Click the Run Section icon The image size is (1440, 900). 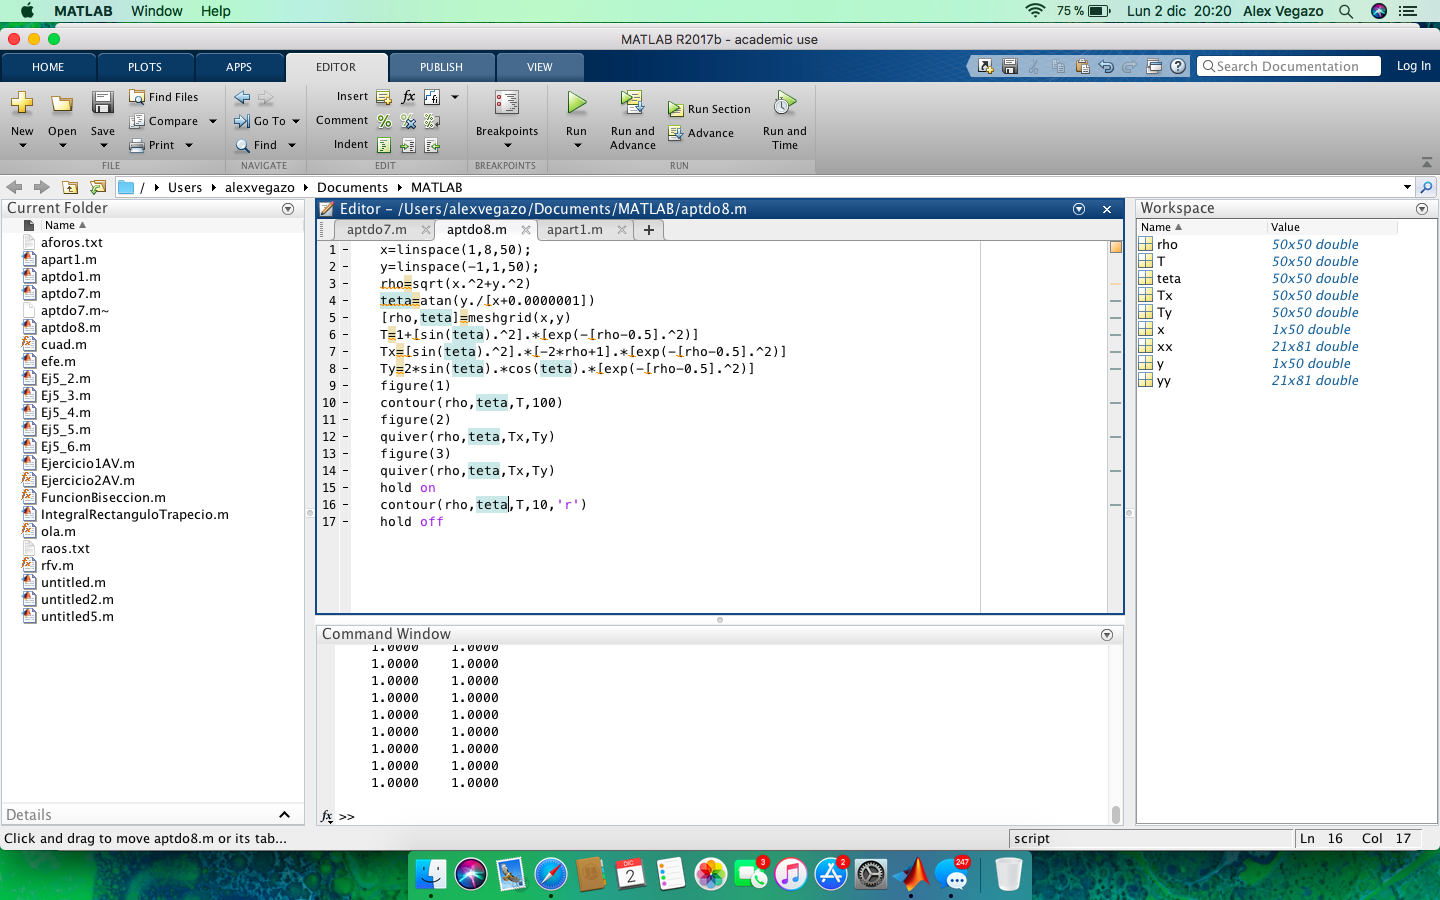point(676,109)
